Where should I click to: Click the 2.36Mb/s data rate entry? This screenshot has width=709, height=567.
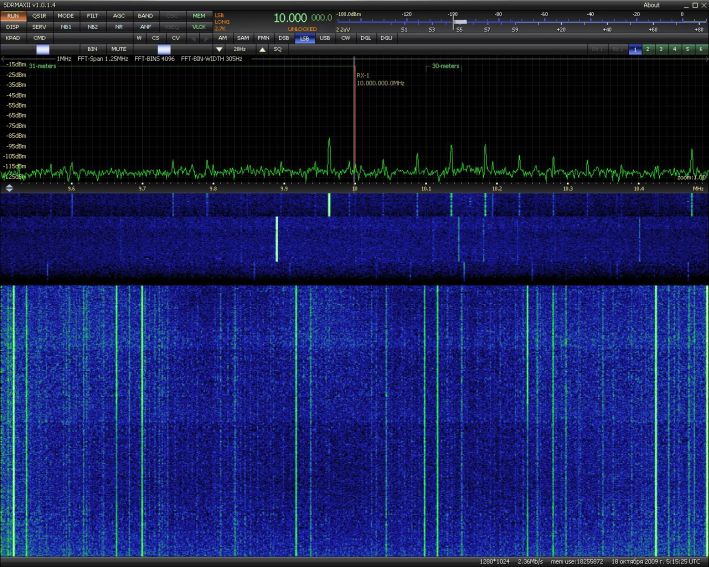(x=530, y=562)
